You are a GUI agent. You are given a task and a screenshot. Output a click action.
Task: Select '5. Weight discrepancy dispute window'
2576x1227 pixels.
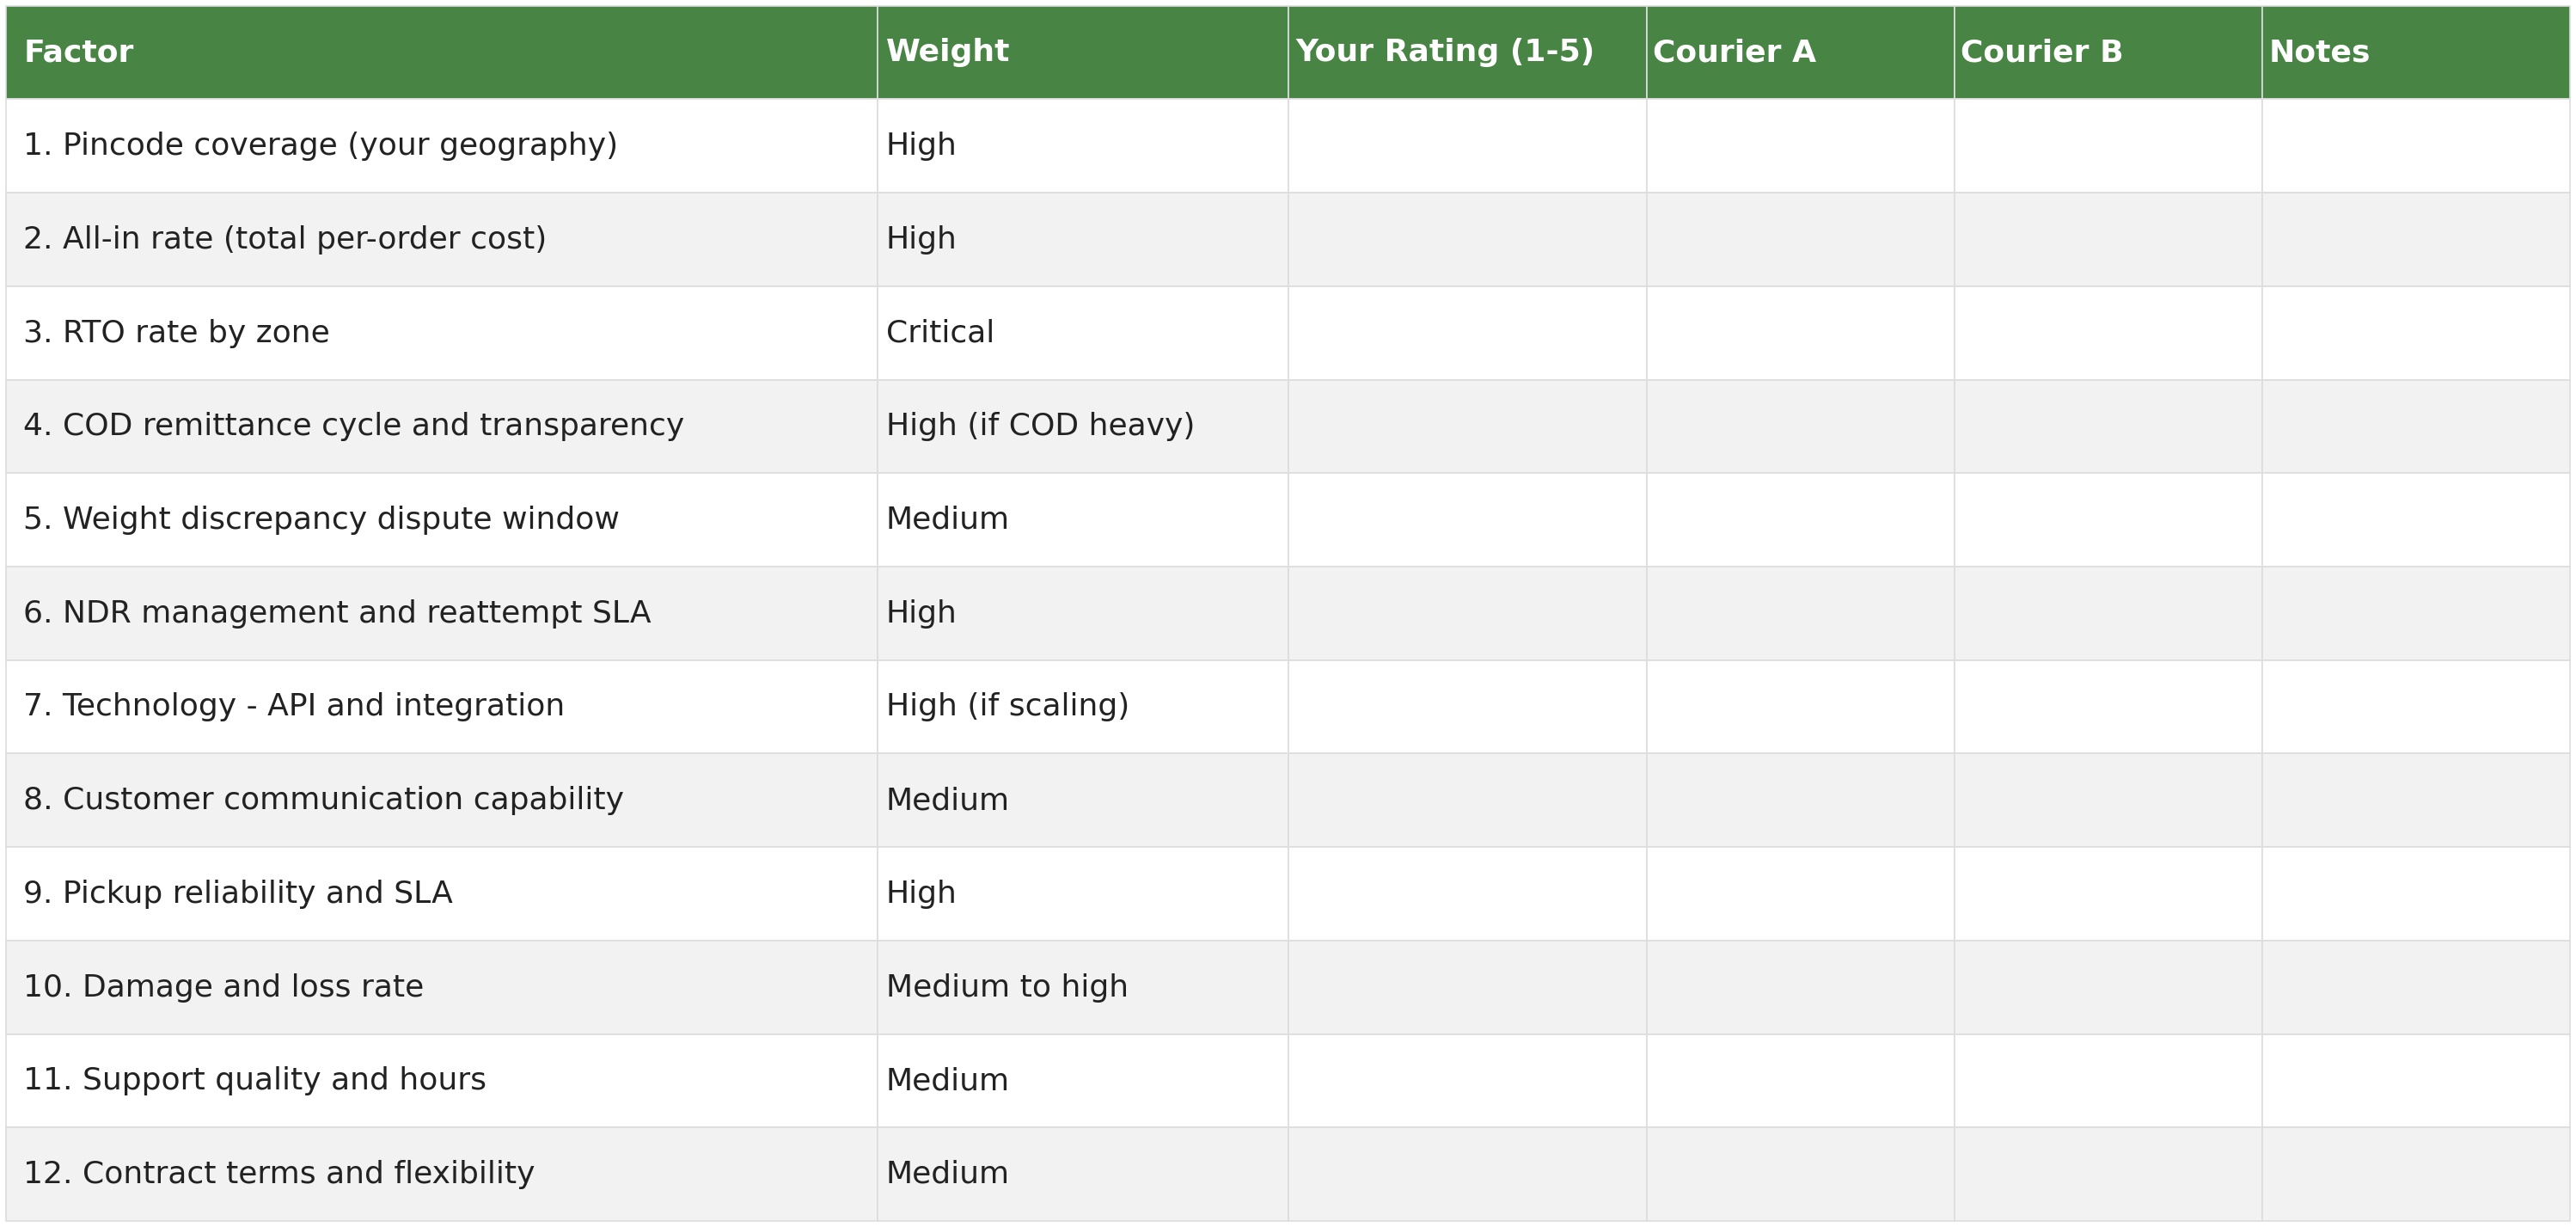point(441,520)
